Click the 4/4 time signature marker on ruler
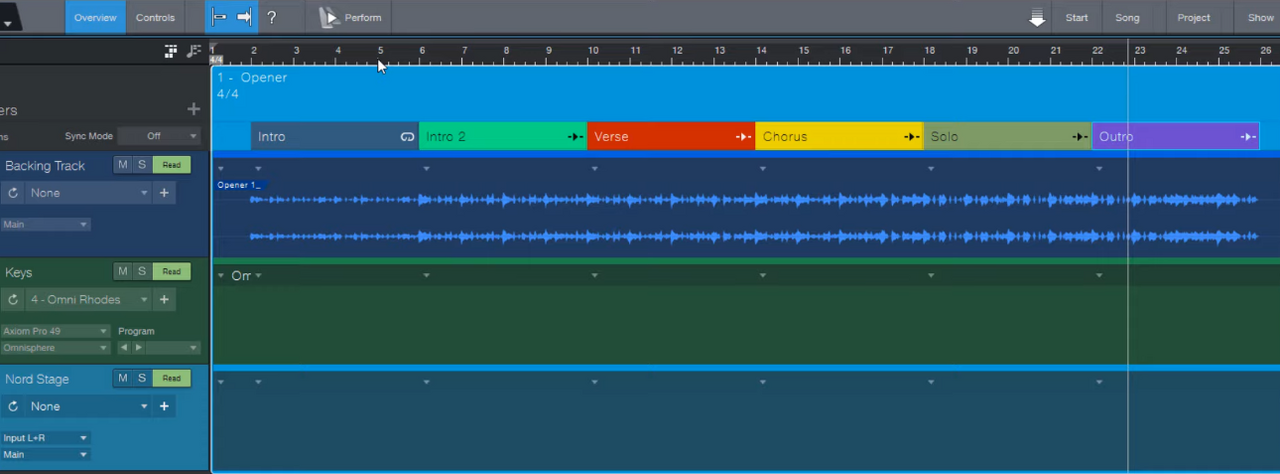 click(x=216, y=60)
